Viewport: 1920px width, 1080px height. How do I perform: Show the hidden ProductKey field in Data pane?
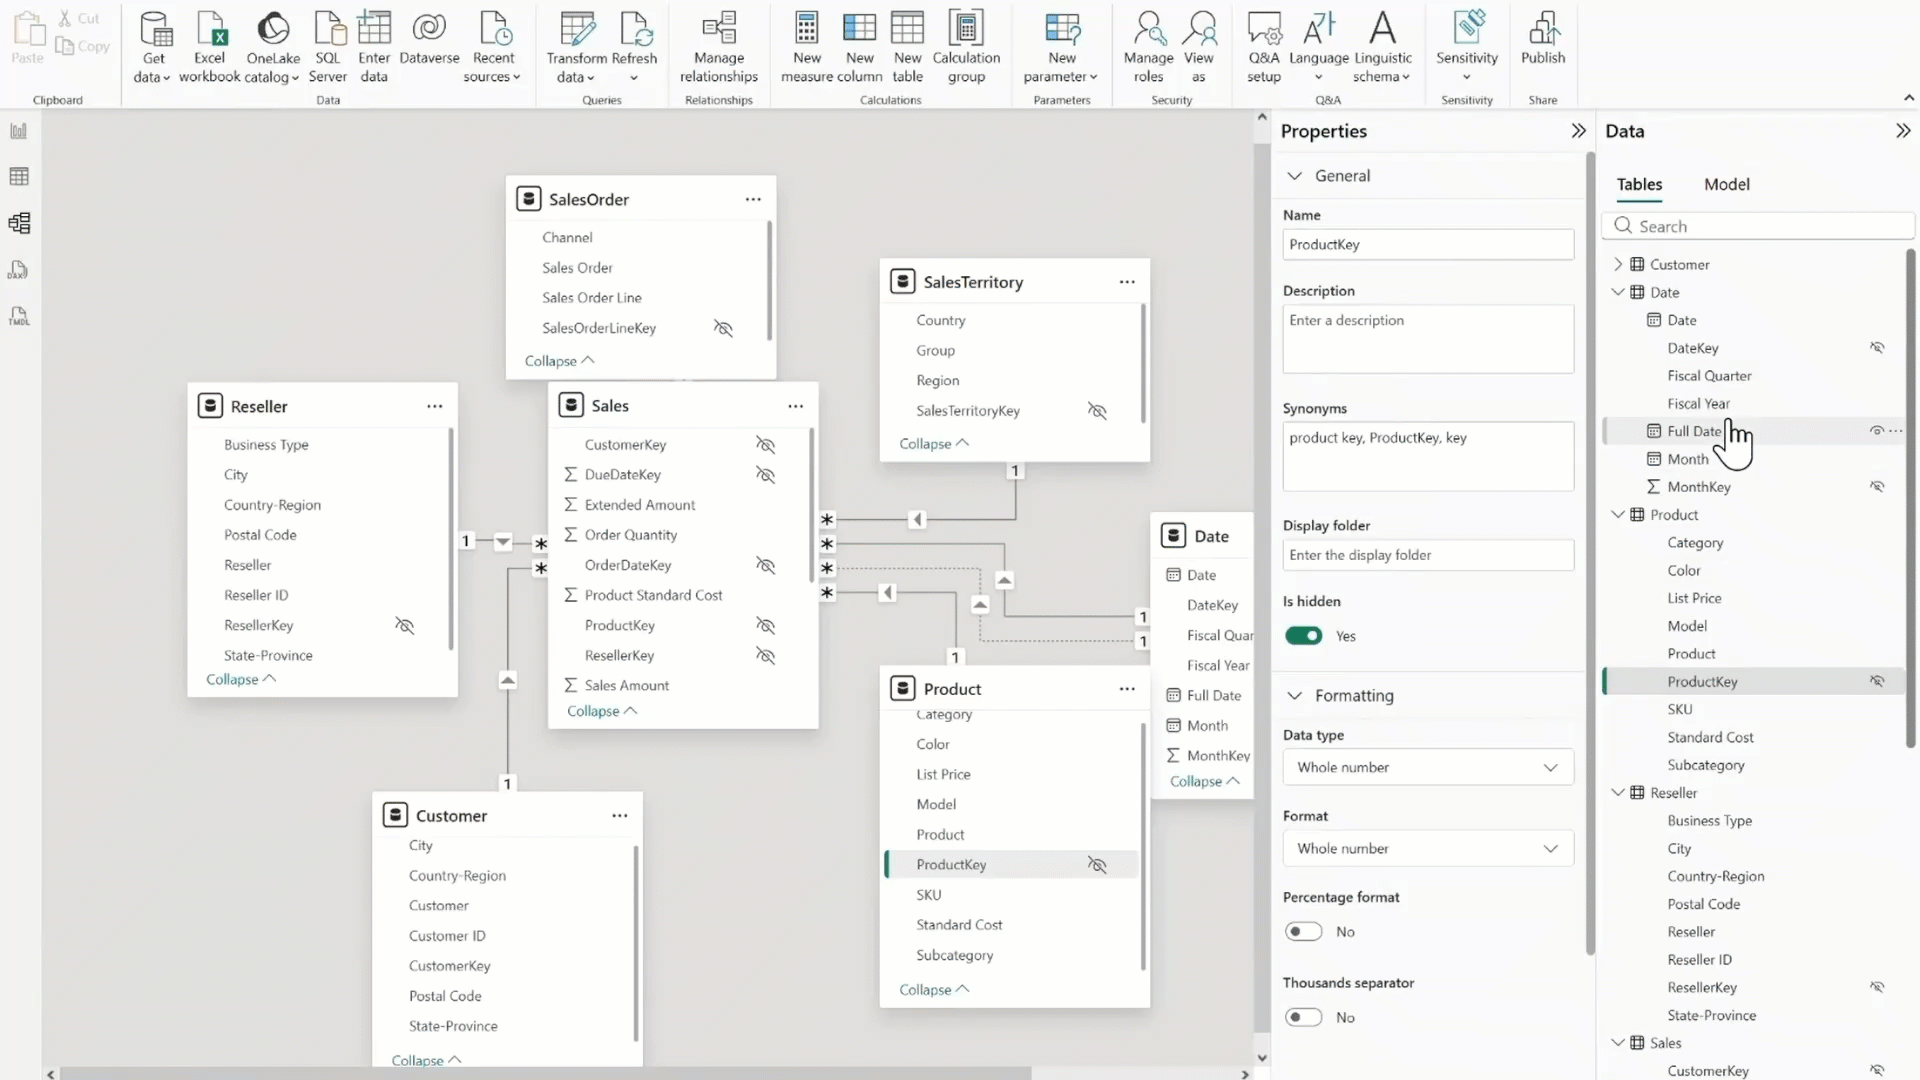pos(1878,681)
